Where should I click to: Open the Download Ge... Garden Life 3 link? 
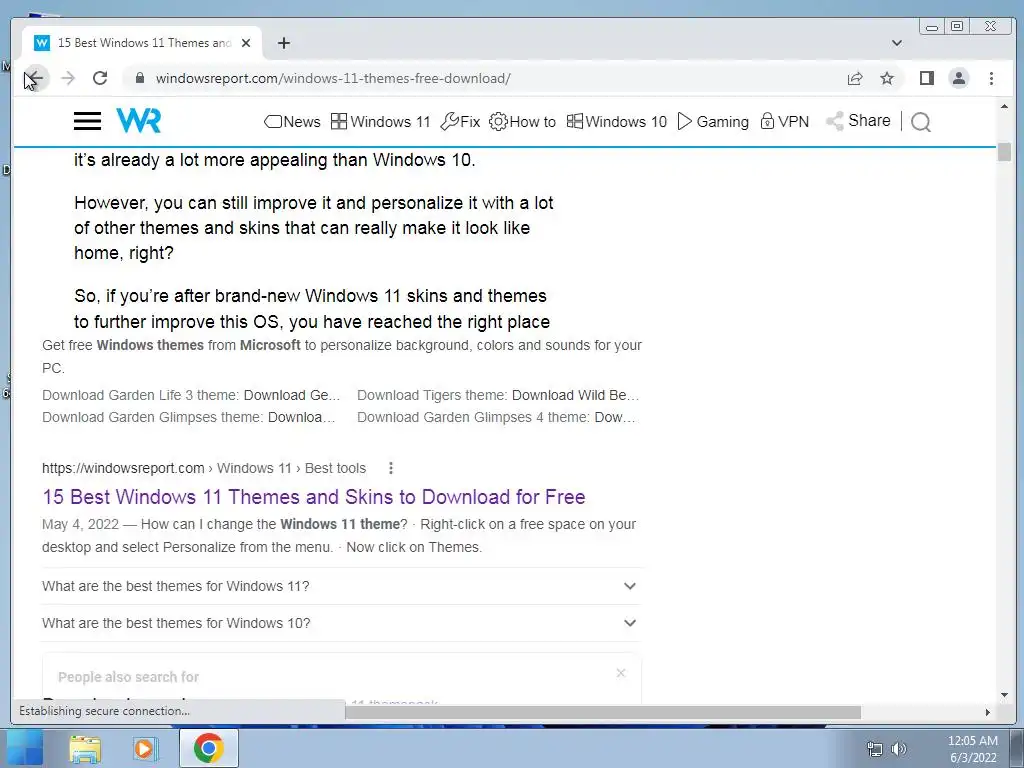pos(292,395)
